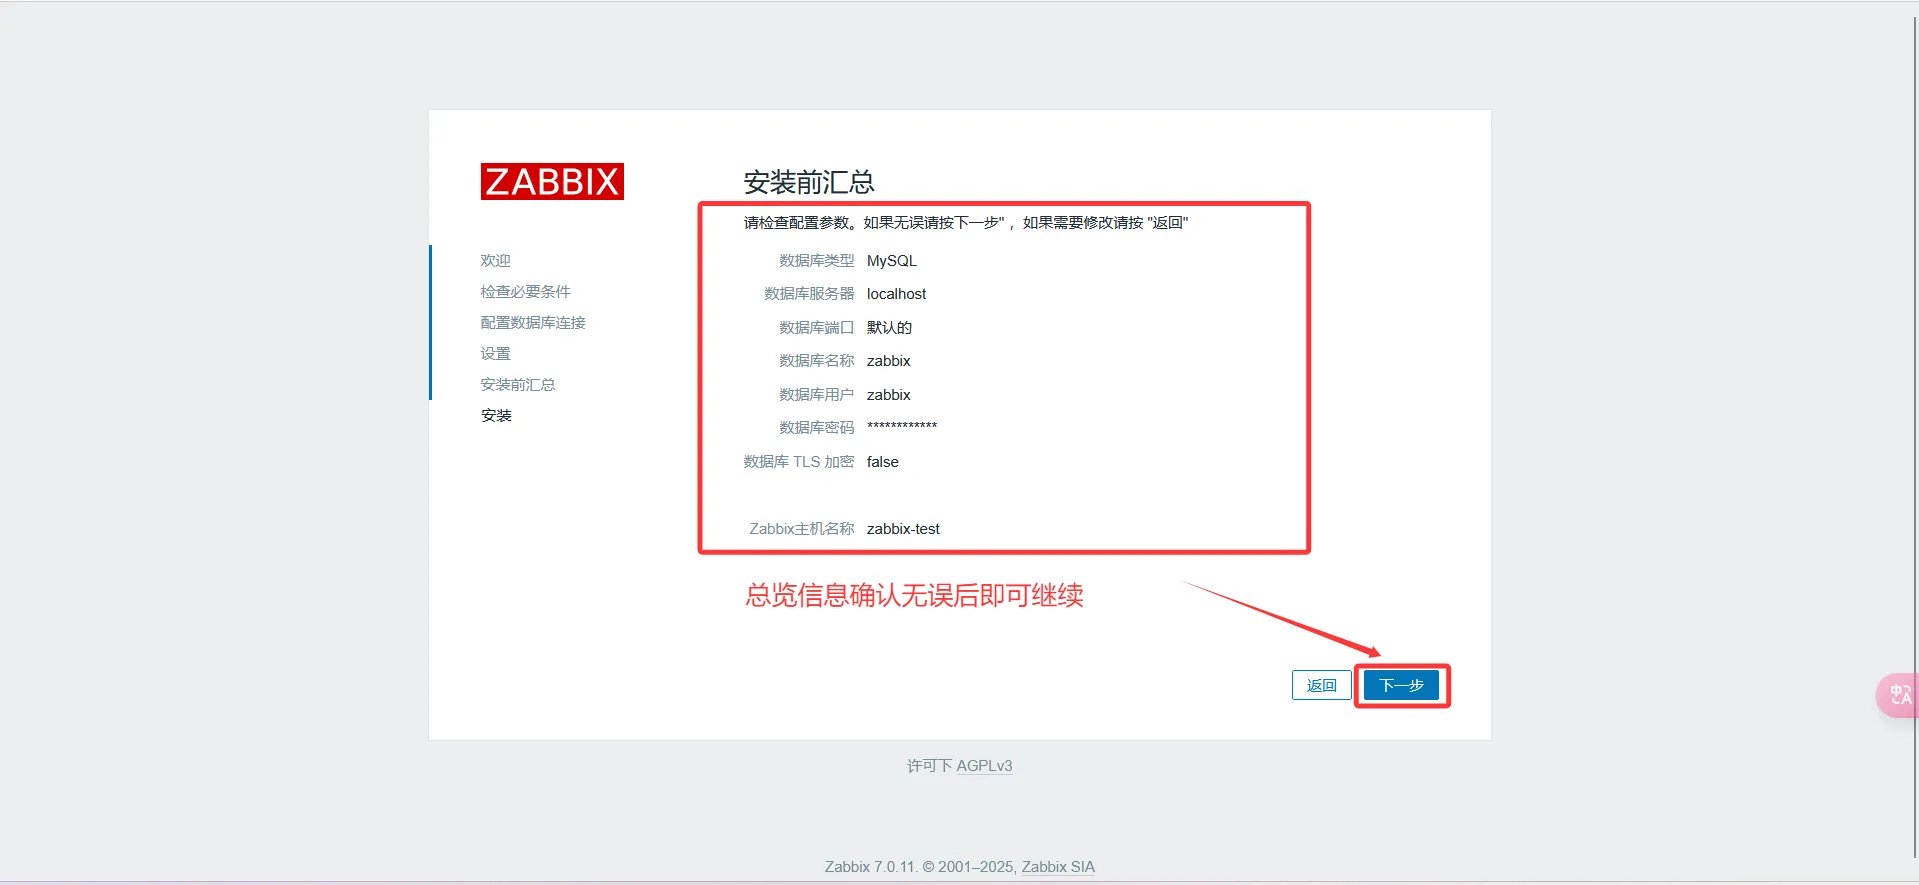Click the 数据库类型 label
This screenshot has height=885, width=1919.
click(x=816, y=260)
